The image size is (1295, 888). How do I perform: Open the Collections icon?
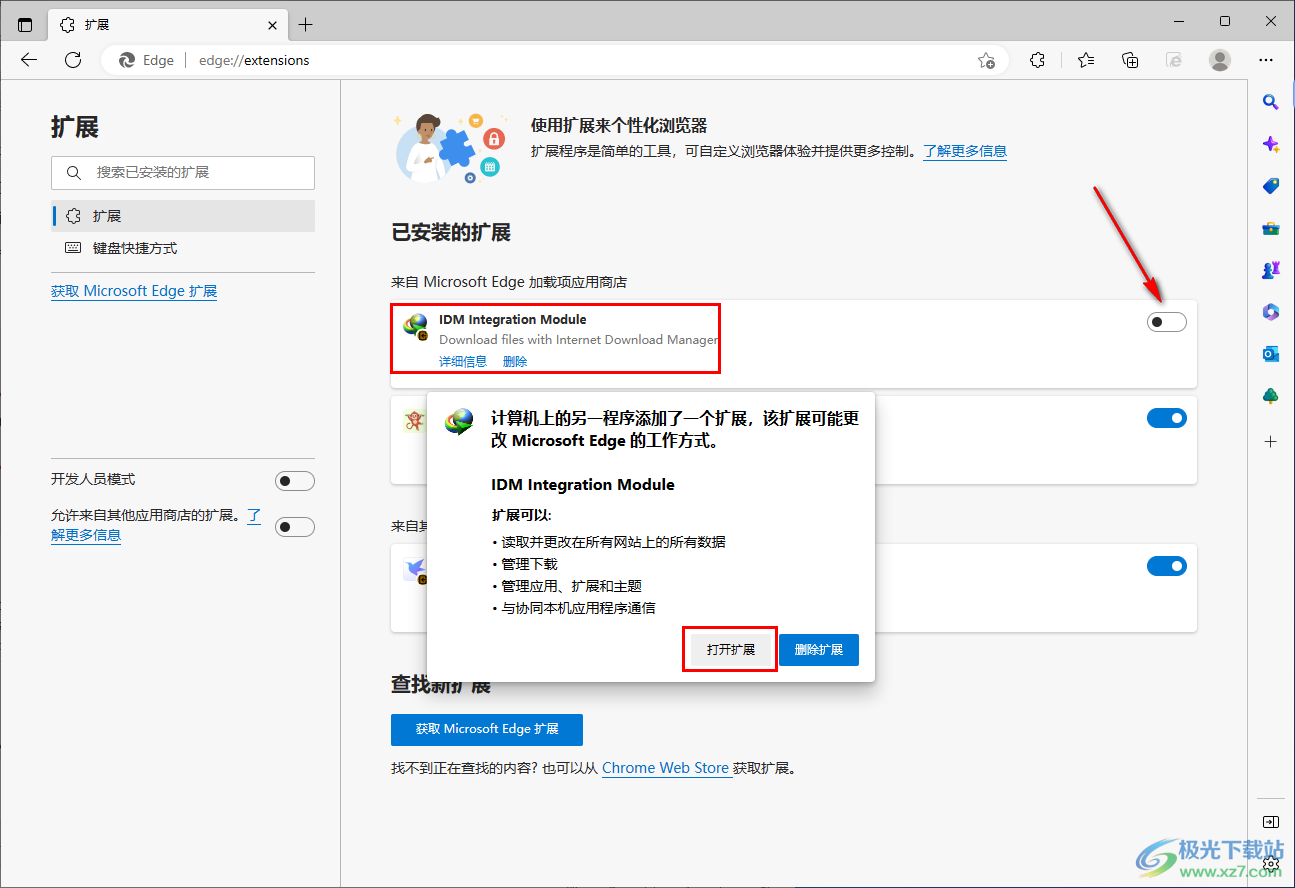coord(1130,60)
